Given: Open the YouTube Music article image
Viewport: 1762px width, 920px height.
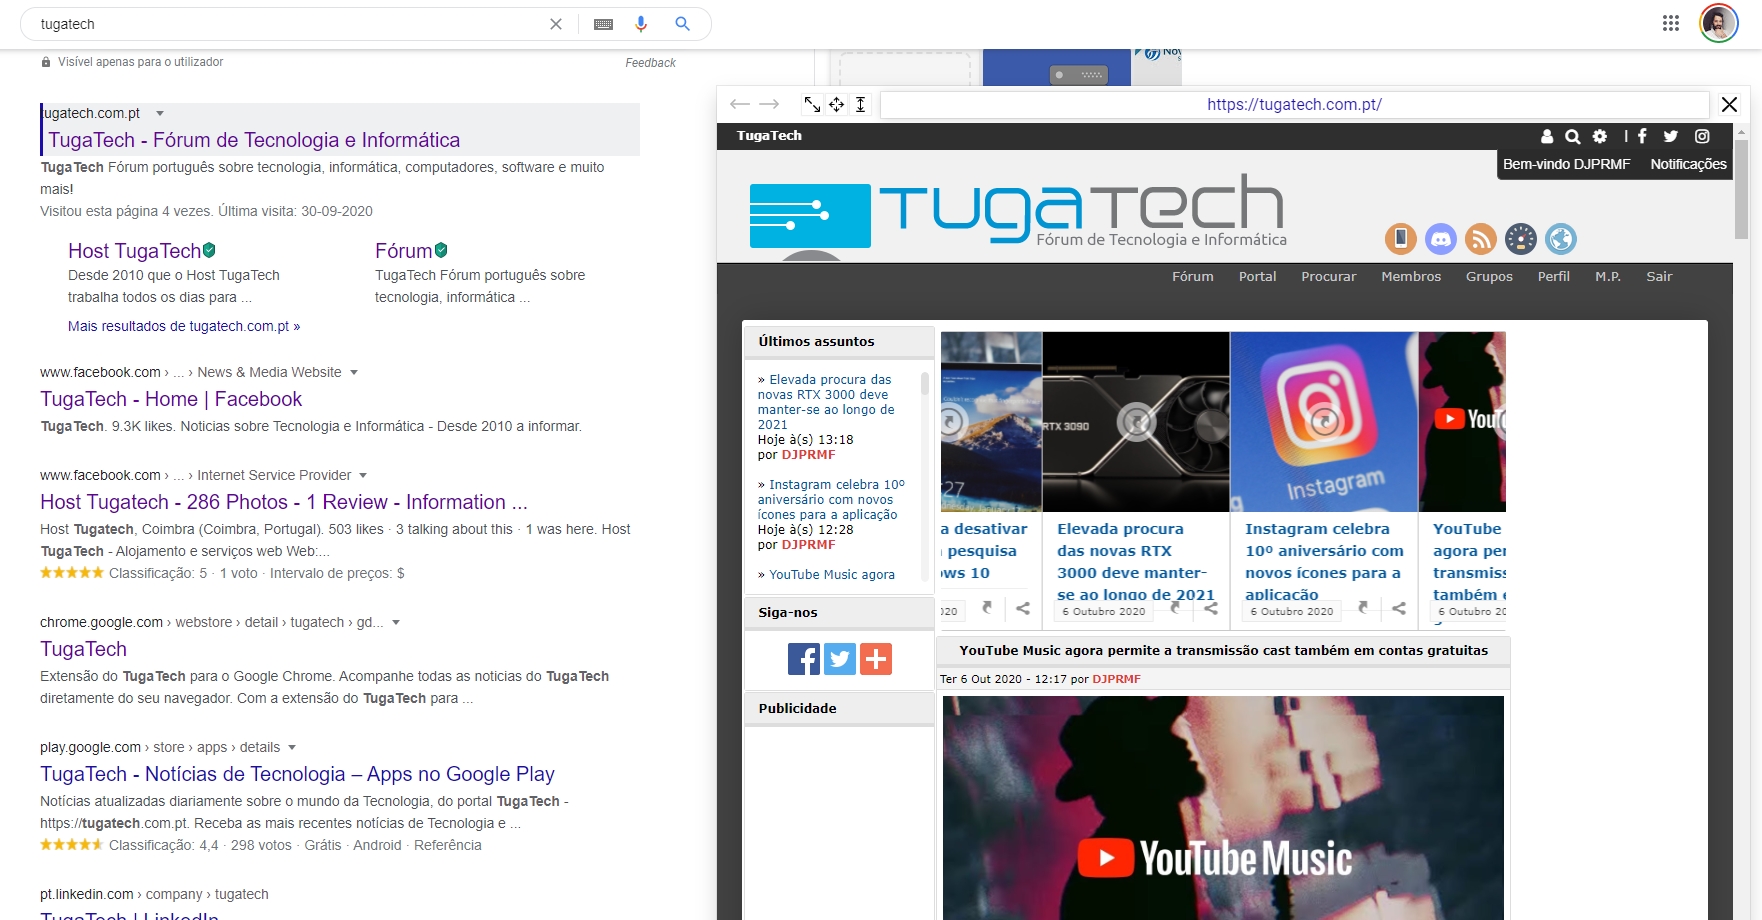Looking at the screenshot, I should tap(1223, 808).
